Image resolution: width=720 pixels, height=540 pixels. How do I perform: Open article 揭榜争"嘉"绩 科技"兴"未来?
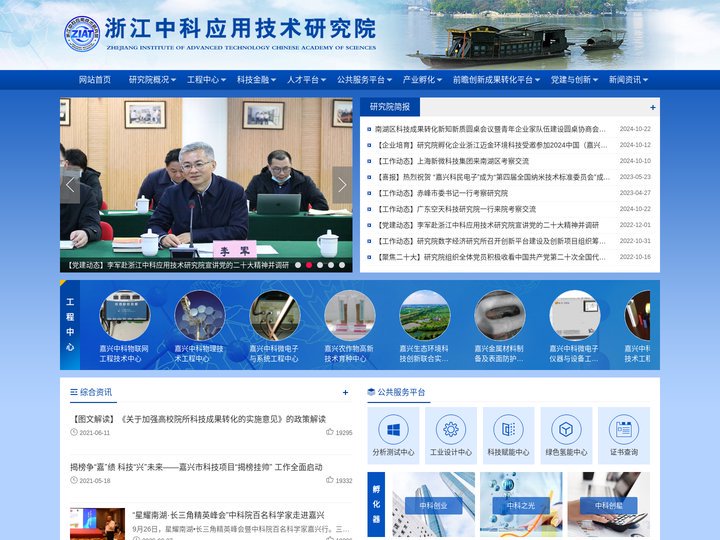click(x=196, y=467)
